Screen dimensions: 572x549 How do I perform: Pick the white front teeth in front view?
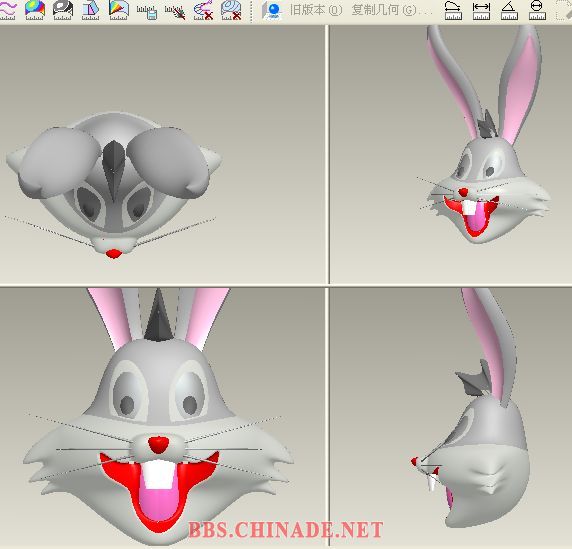coord(158,475)
